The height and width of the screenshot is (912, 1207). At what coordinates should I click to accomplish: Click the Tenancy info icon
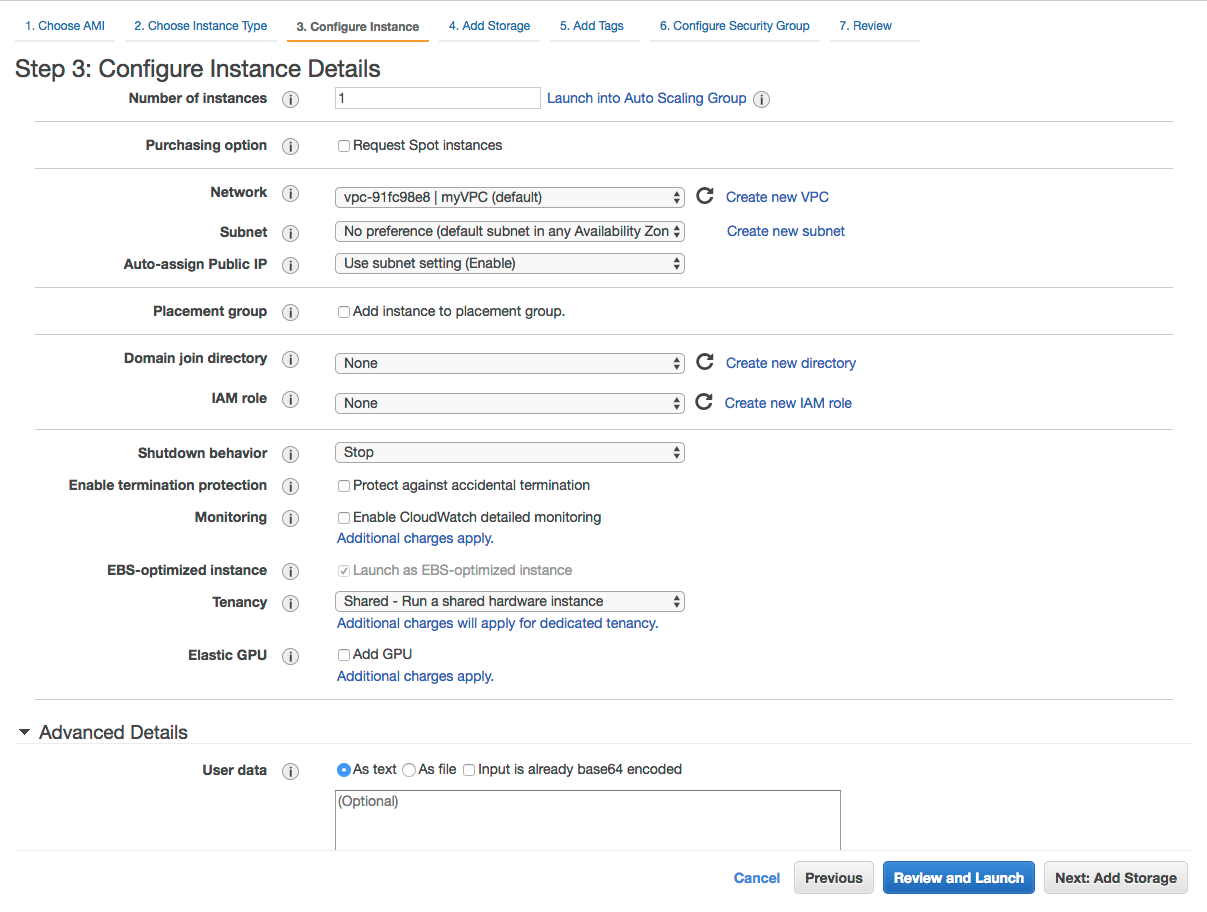click(x=291, y=603)
